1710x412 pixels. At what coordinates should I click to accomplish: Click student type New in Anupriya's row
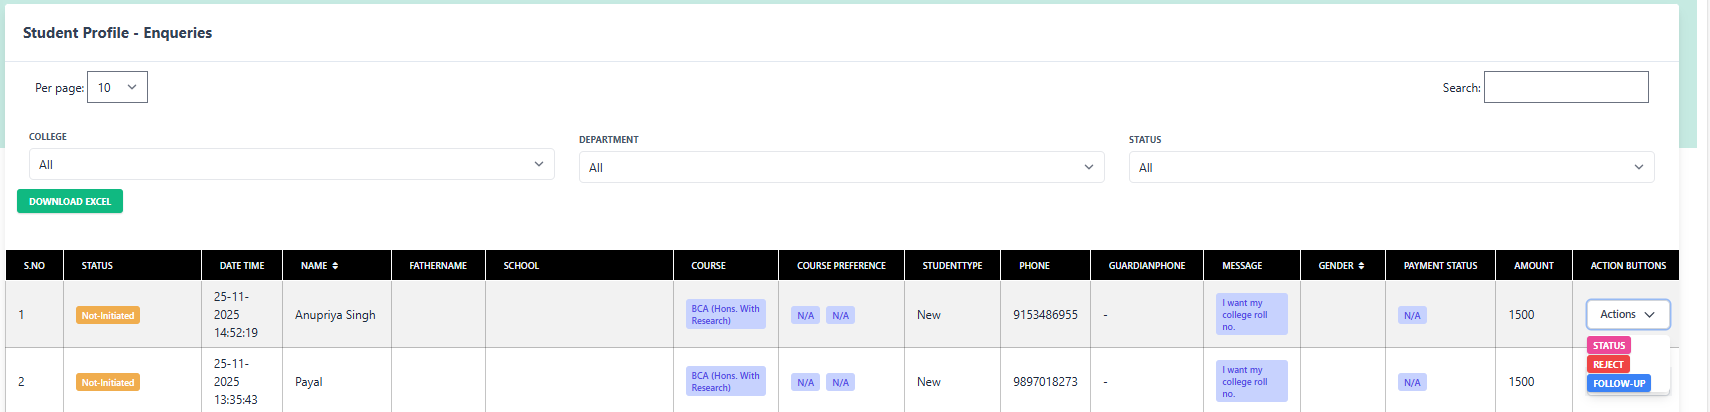coord(929,314)
